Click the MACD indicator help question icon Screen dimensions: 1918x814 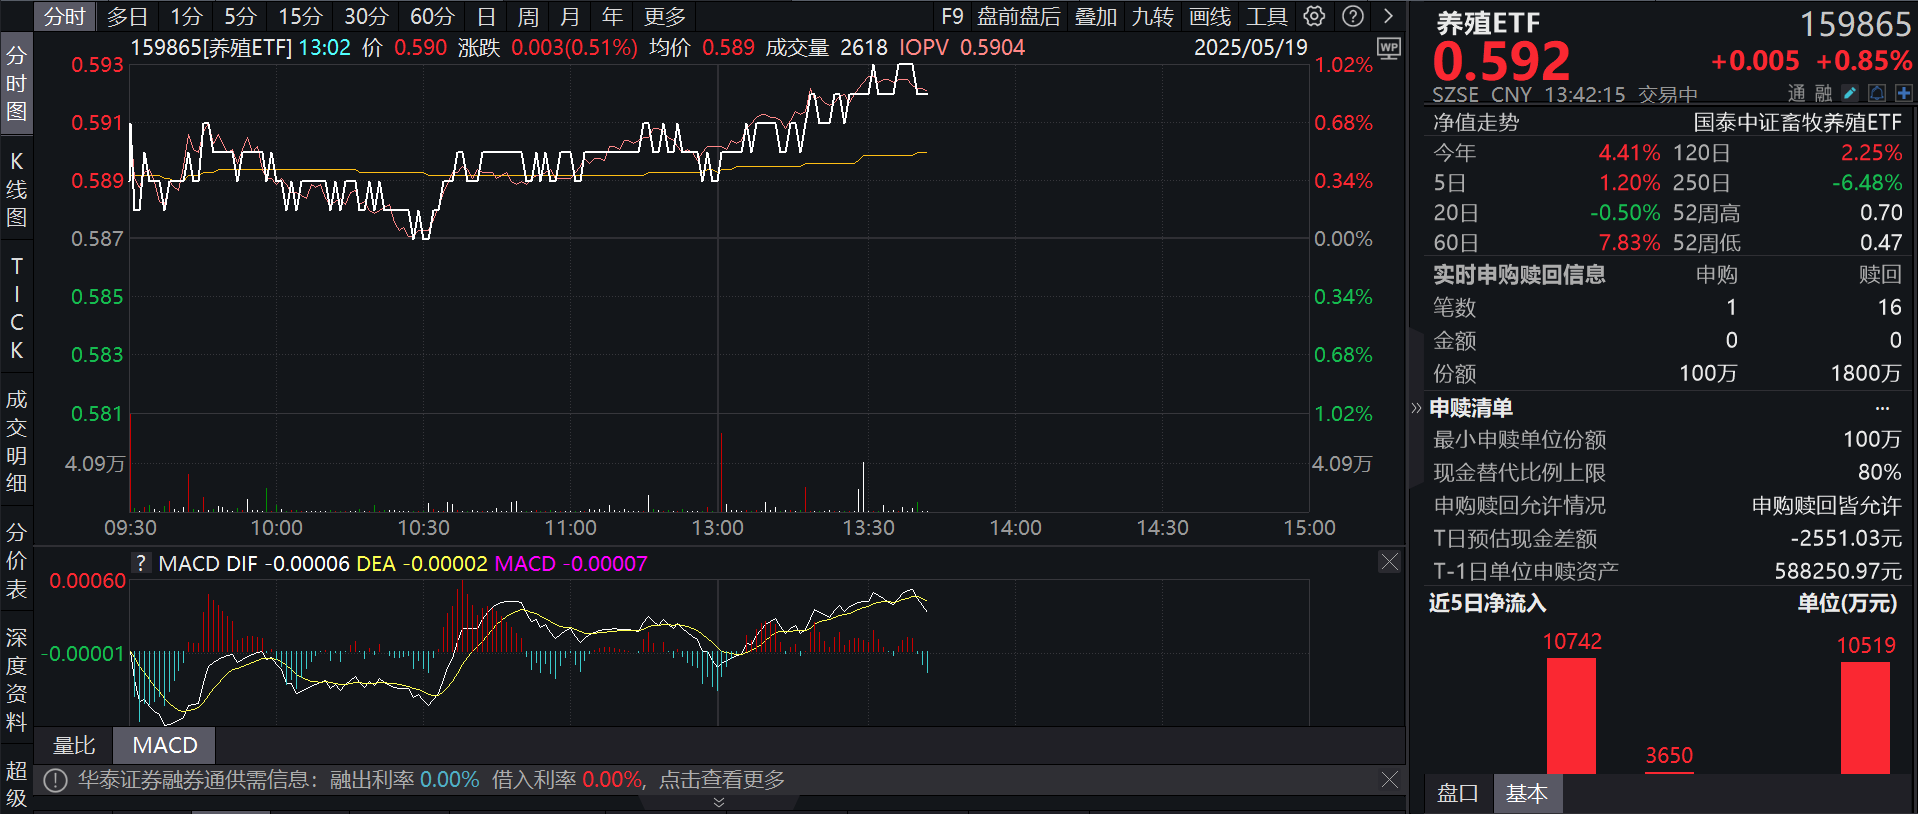click(141, 563)
